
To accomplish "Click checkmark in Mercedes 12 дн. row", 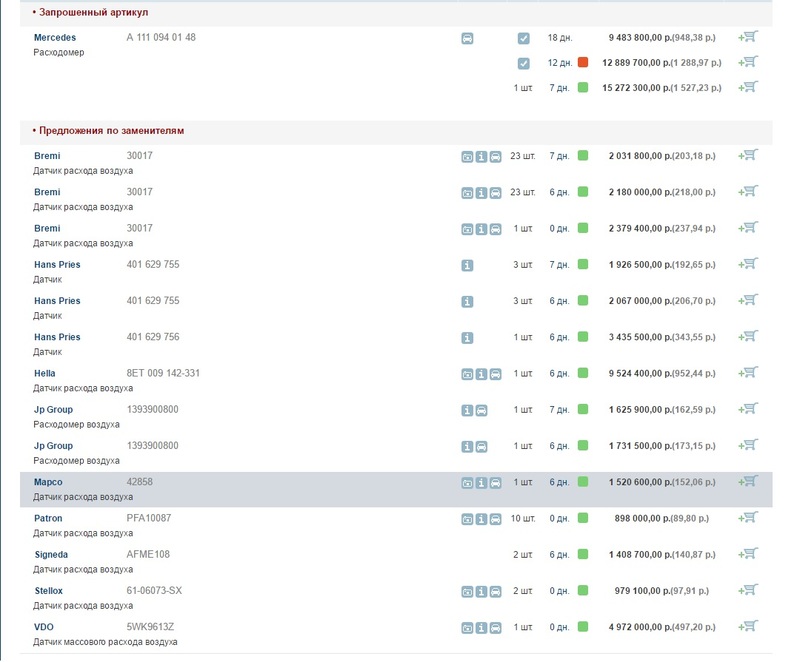I will click(x=523, y=63).
